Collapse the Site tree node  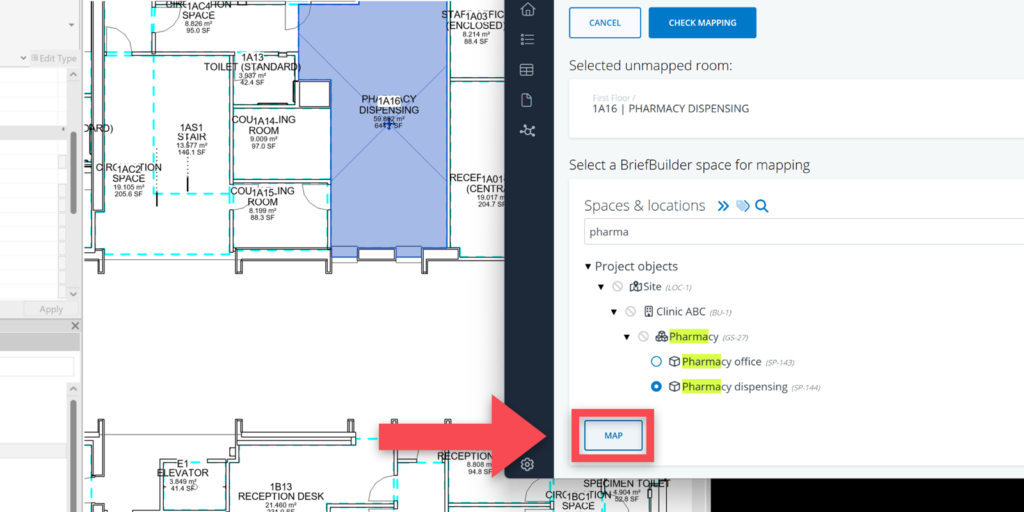tap(601, 287)
